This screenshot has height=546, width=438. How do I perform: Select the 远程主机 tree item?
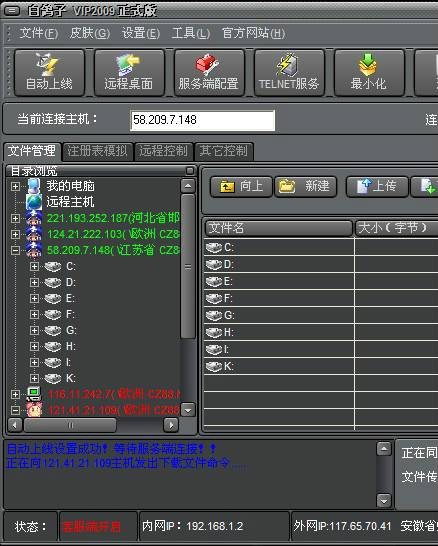click(x=70, y=202)
